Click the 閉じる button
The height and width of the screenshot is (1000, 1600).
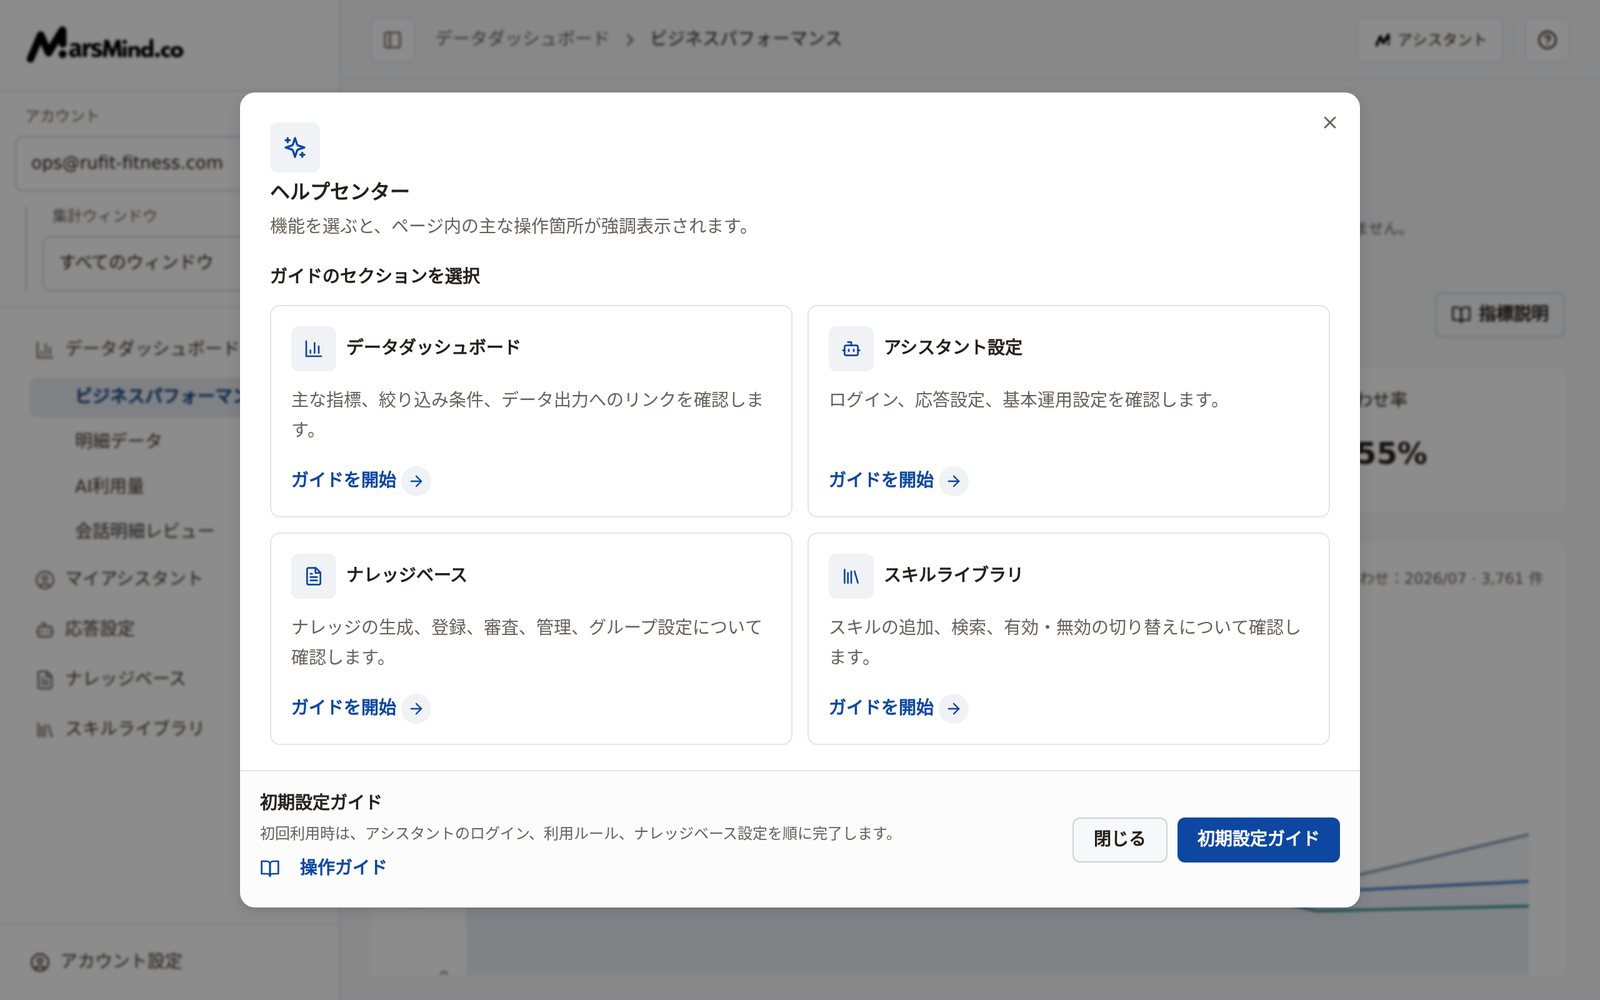tap(1119, 840)
